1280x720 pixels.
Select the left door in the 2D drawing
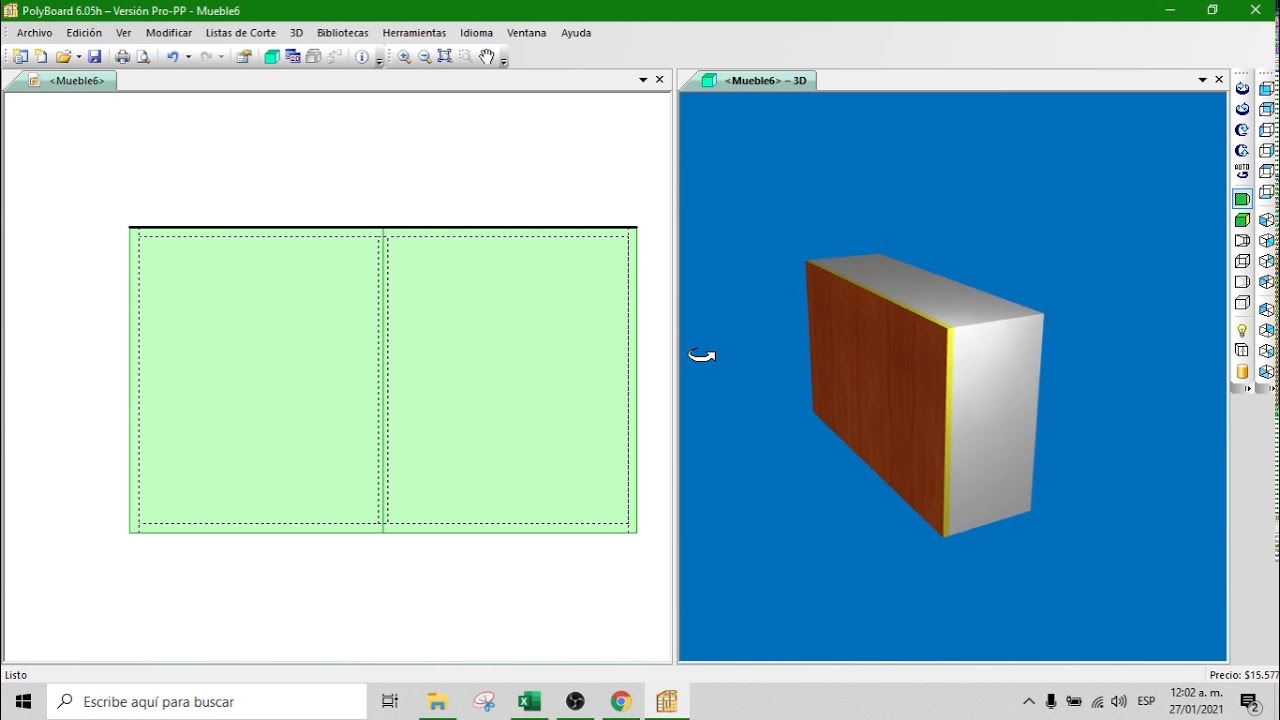(x=257, y=381)
